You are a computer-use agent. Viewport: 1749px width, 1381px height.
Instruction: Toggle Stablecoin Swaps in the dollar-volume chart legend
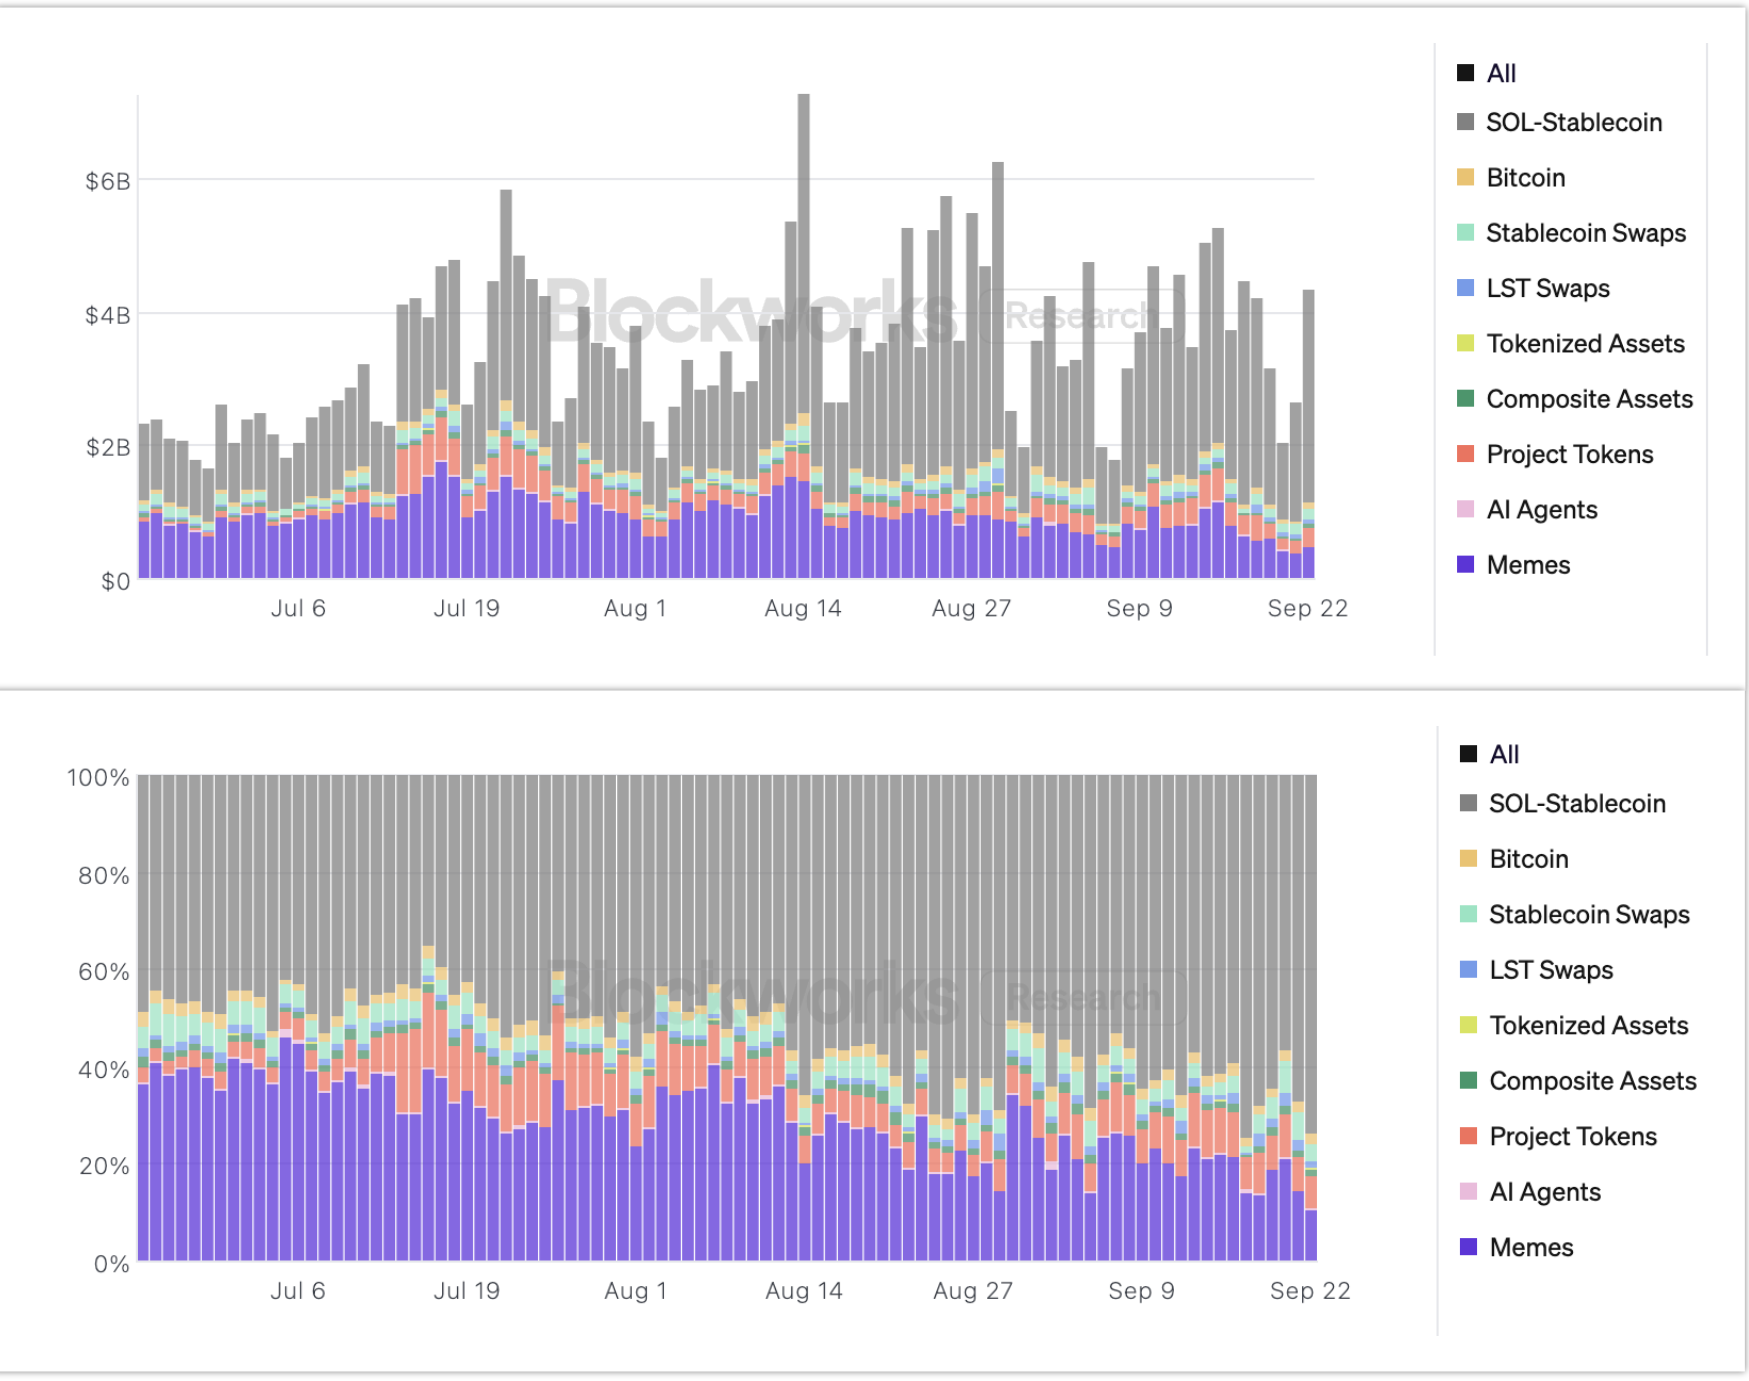click(1585, 233)
